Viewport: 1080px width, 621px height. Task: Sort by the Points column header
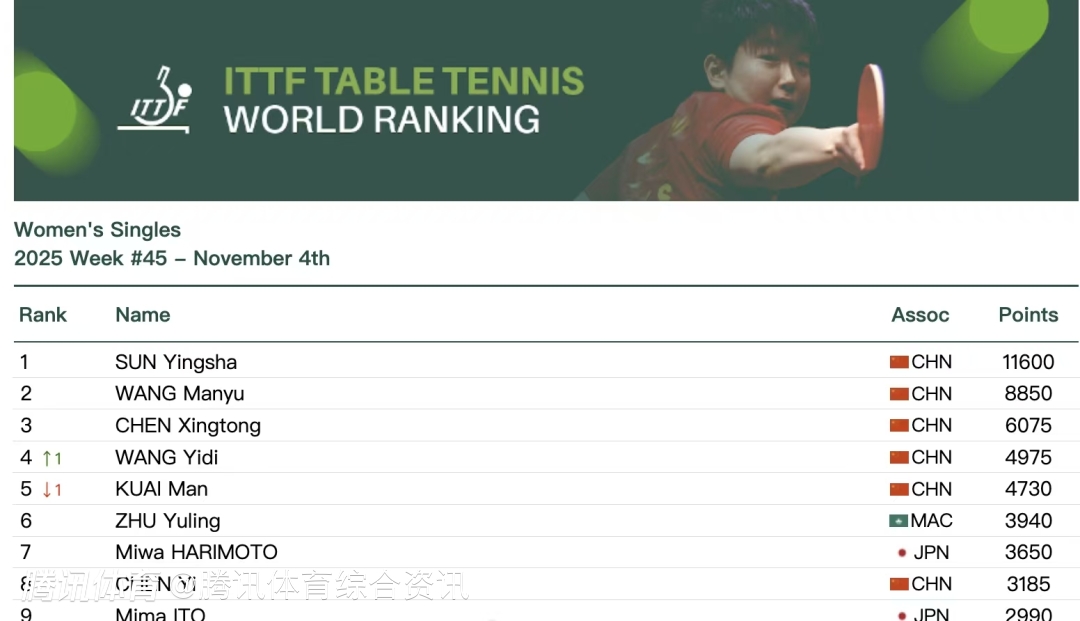click(x=1028, y=315)
